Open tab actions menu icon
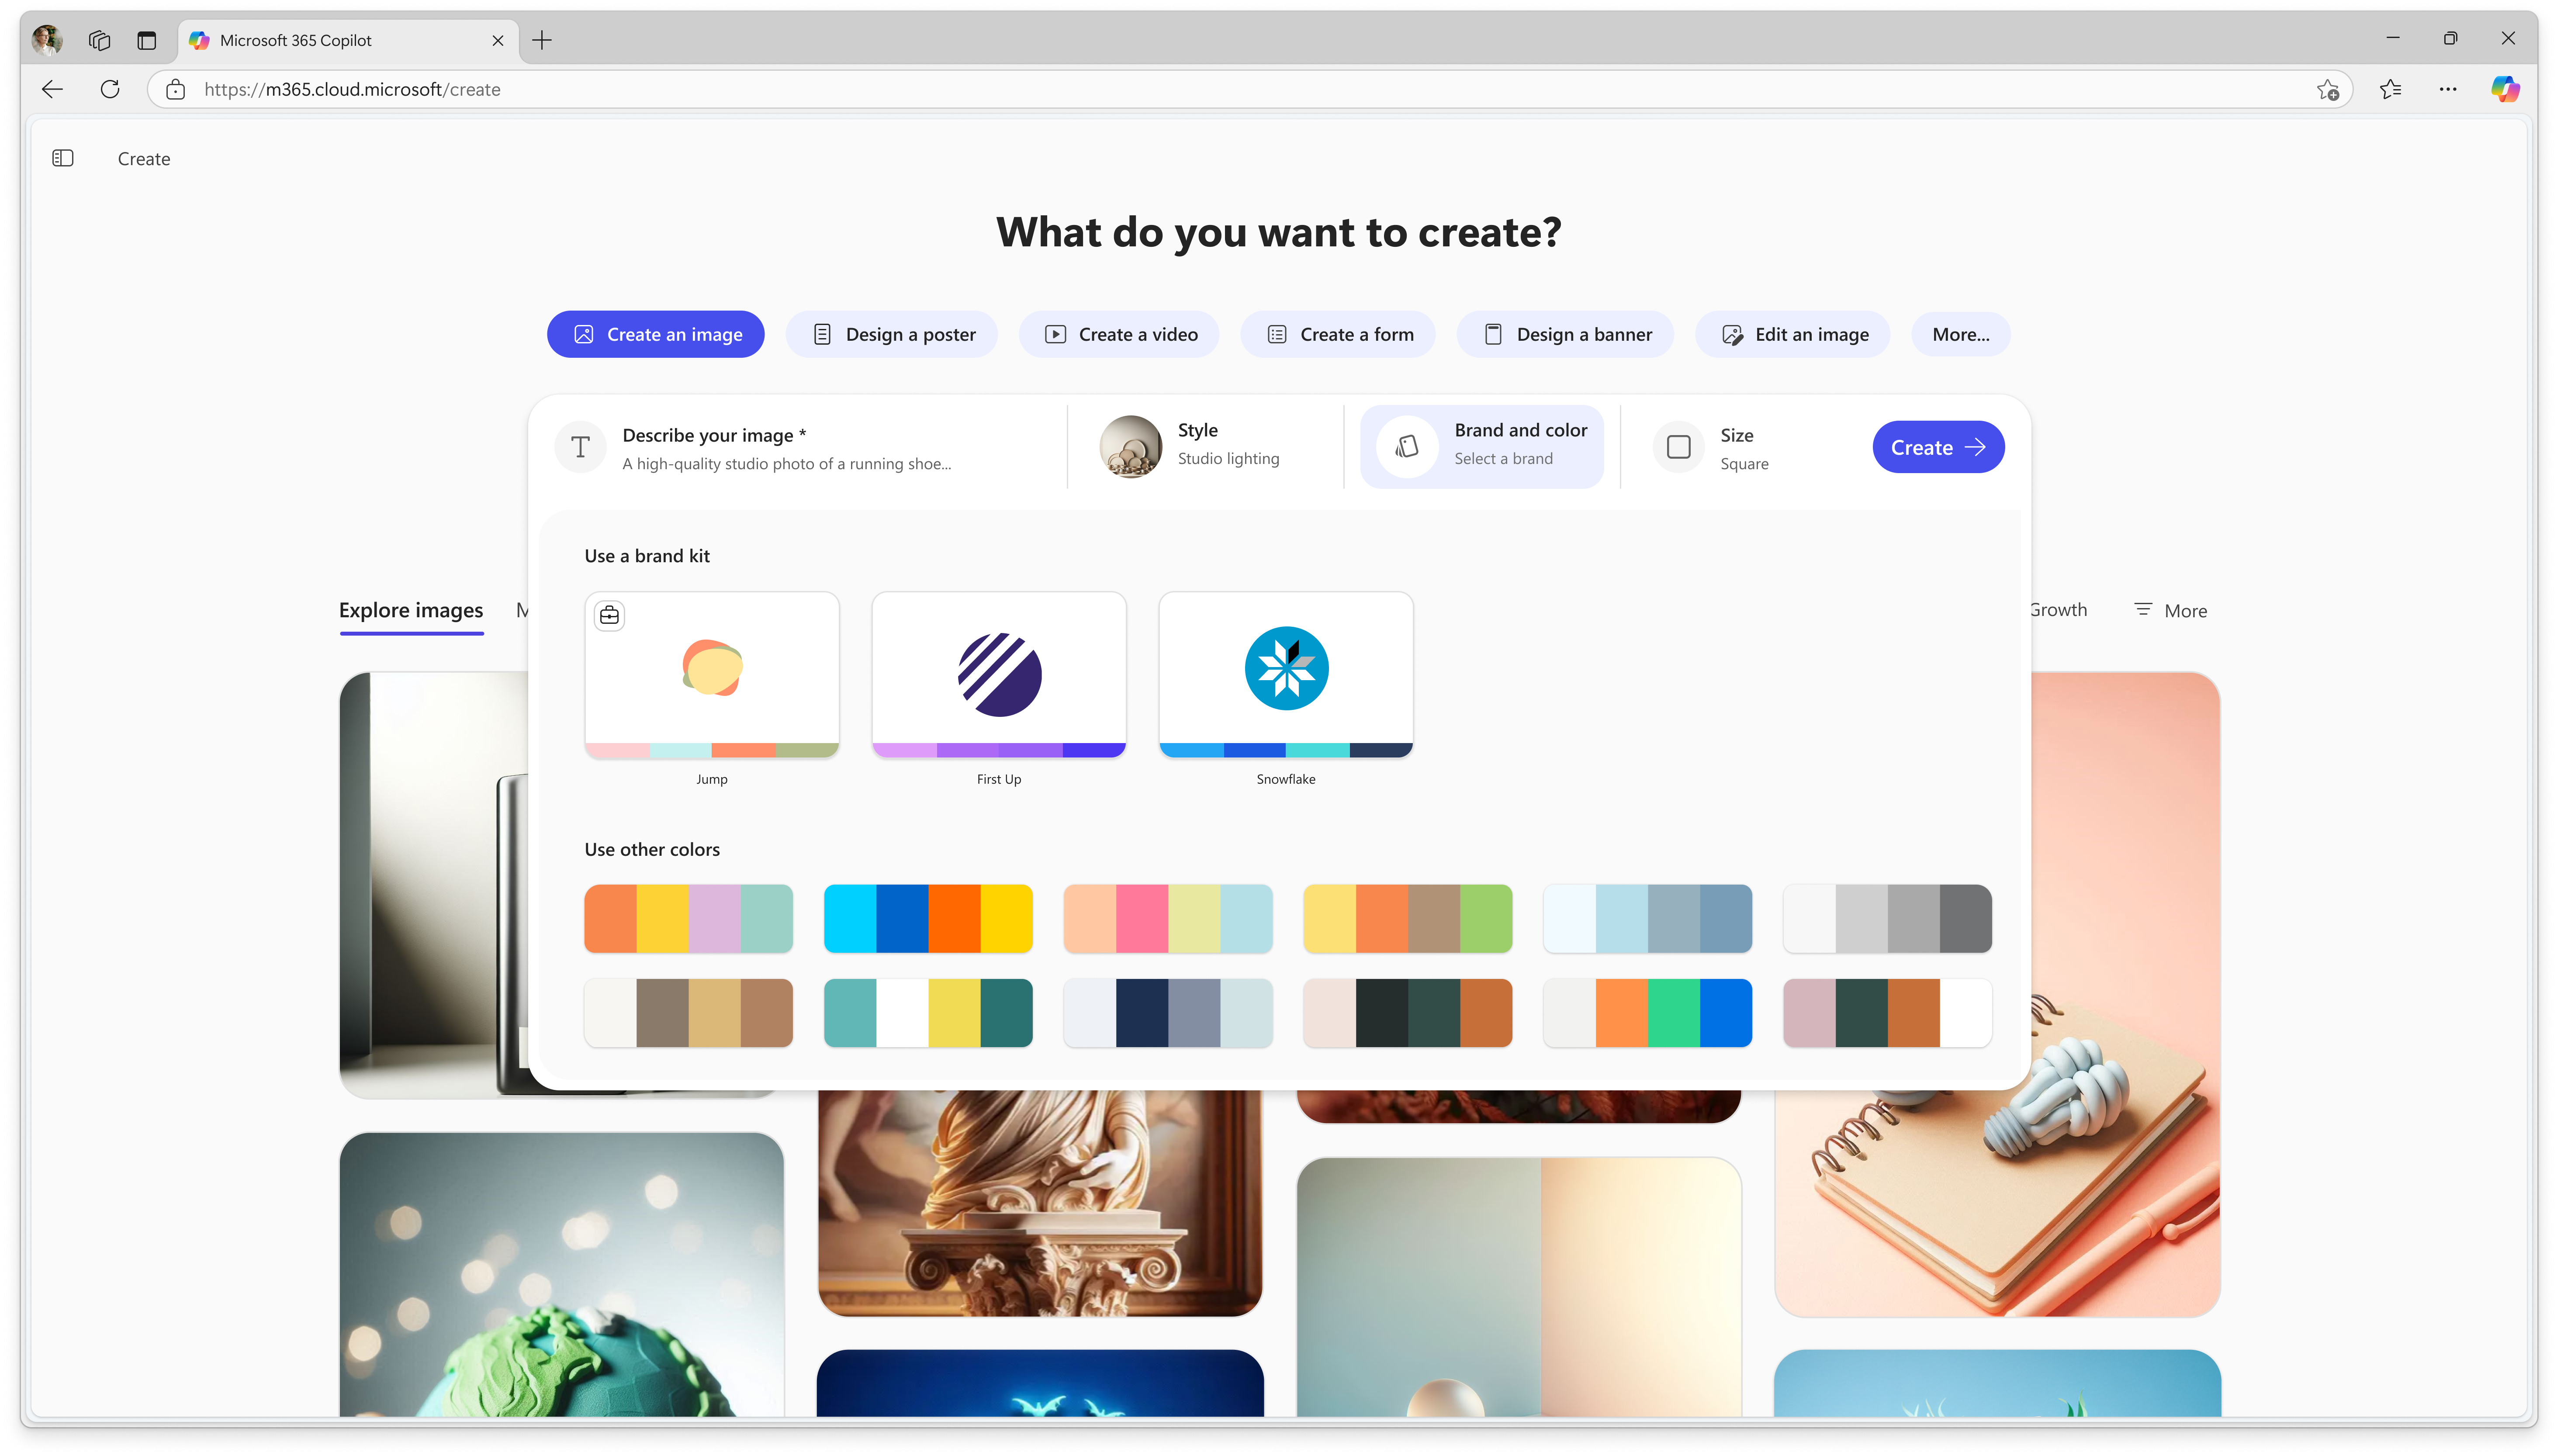2557x1456 pixels. point(147,40)
